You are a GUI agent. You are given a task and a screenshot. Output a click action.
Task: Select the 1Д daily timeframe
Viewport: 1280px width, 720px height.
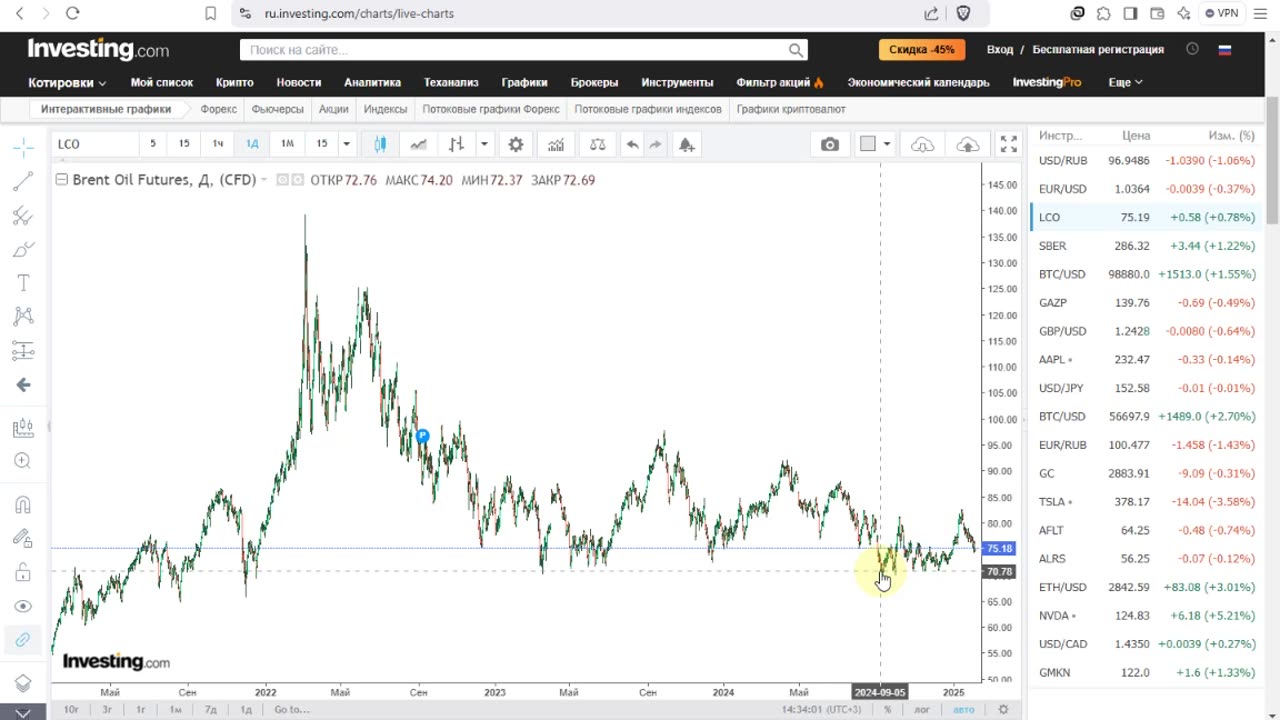pos(252,144)
